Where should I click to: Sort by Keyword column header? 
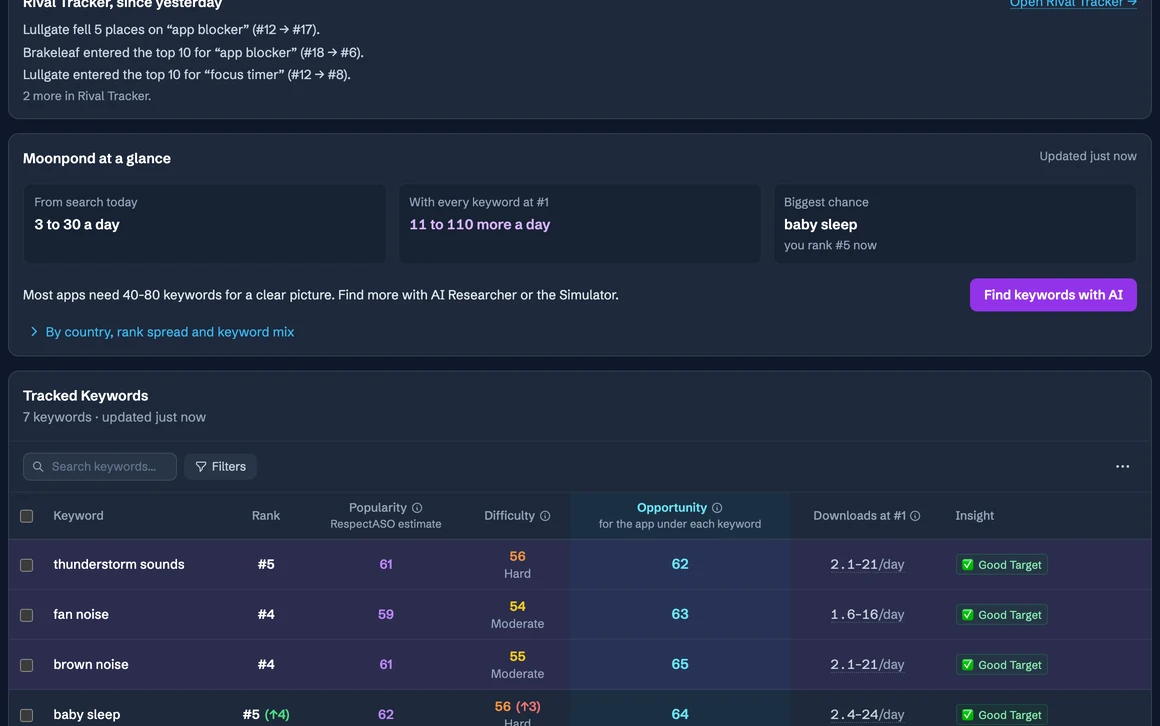pos(78,515)
